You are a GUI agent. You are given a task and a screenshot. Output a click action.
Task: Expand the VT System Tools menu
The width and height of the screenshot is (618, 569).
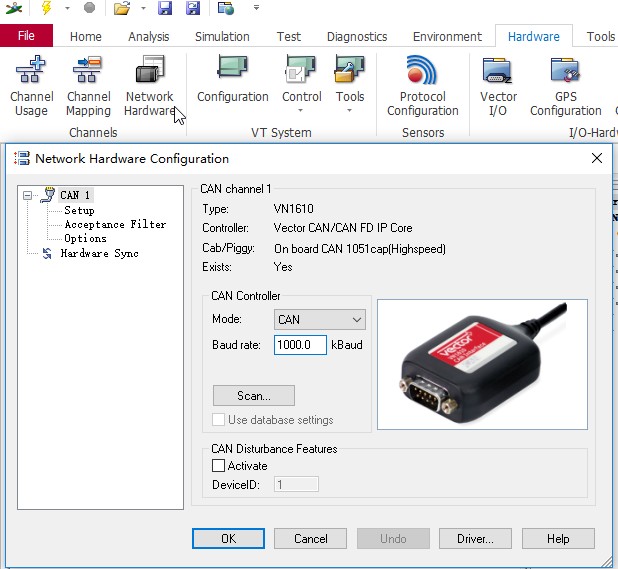(350, 84)
